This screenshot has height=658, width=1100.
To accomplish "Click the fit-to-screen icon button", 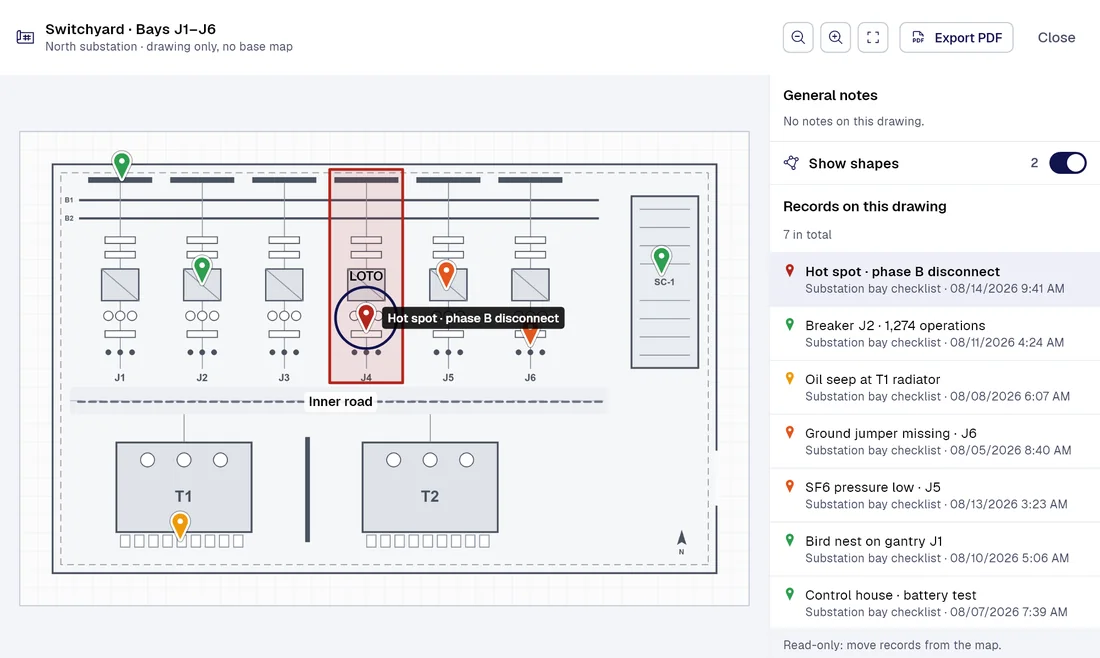I will pos(873,38).
